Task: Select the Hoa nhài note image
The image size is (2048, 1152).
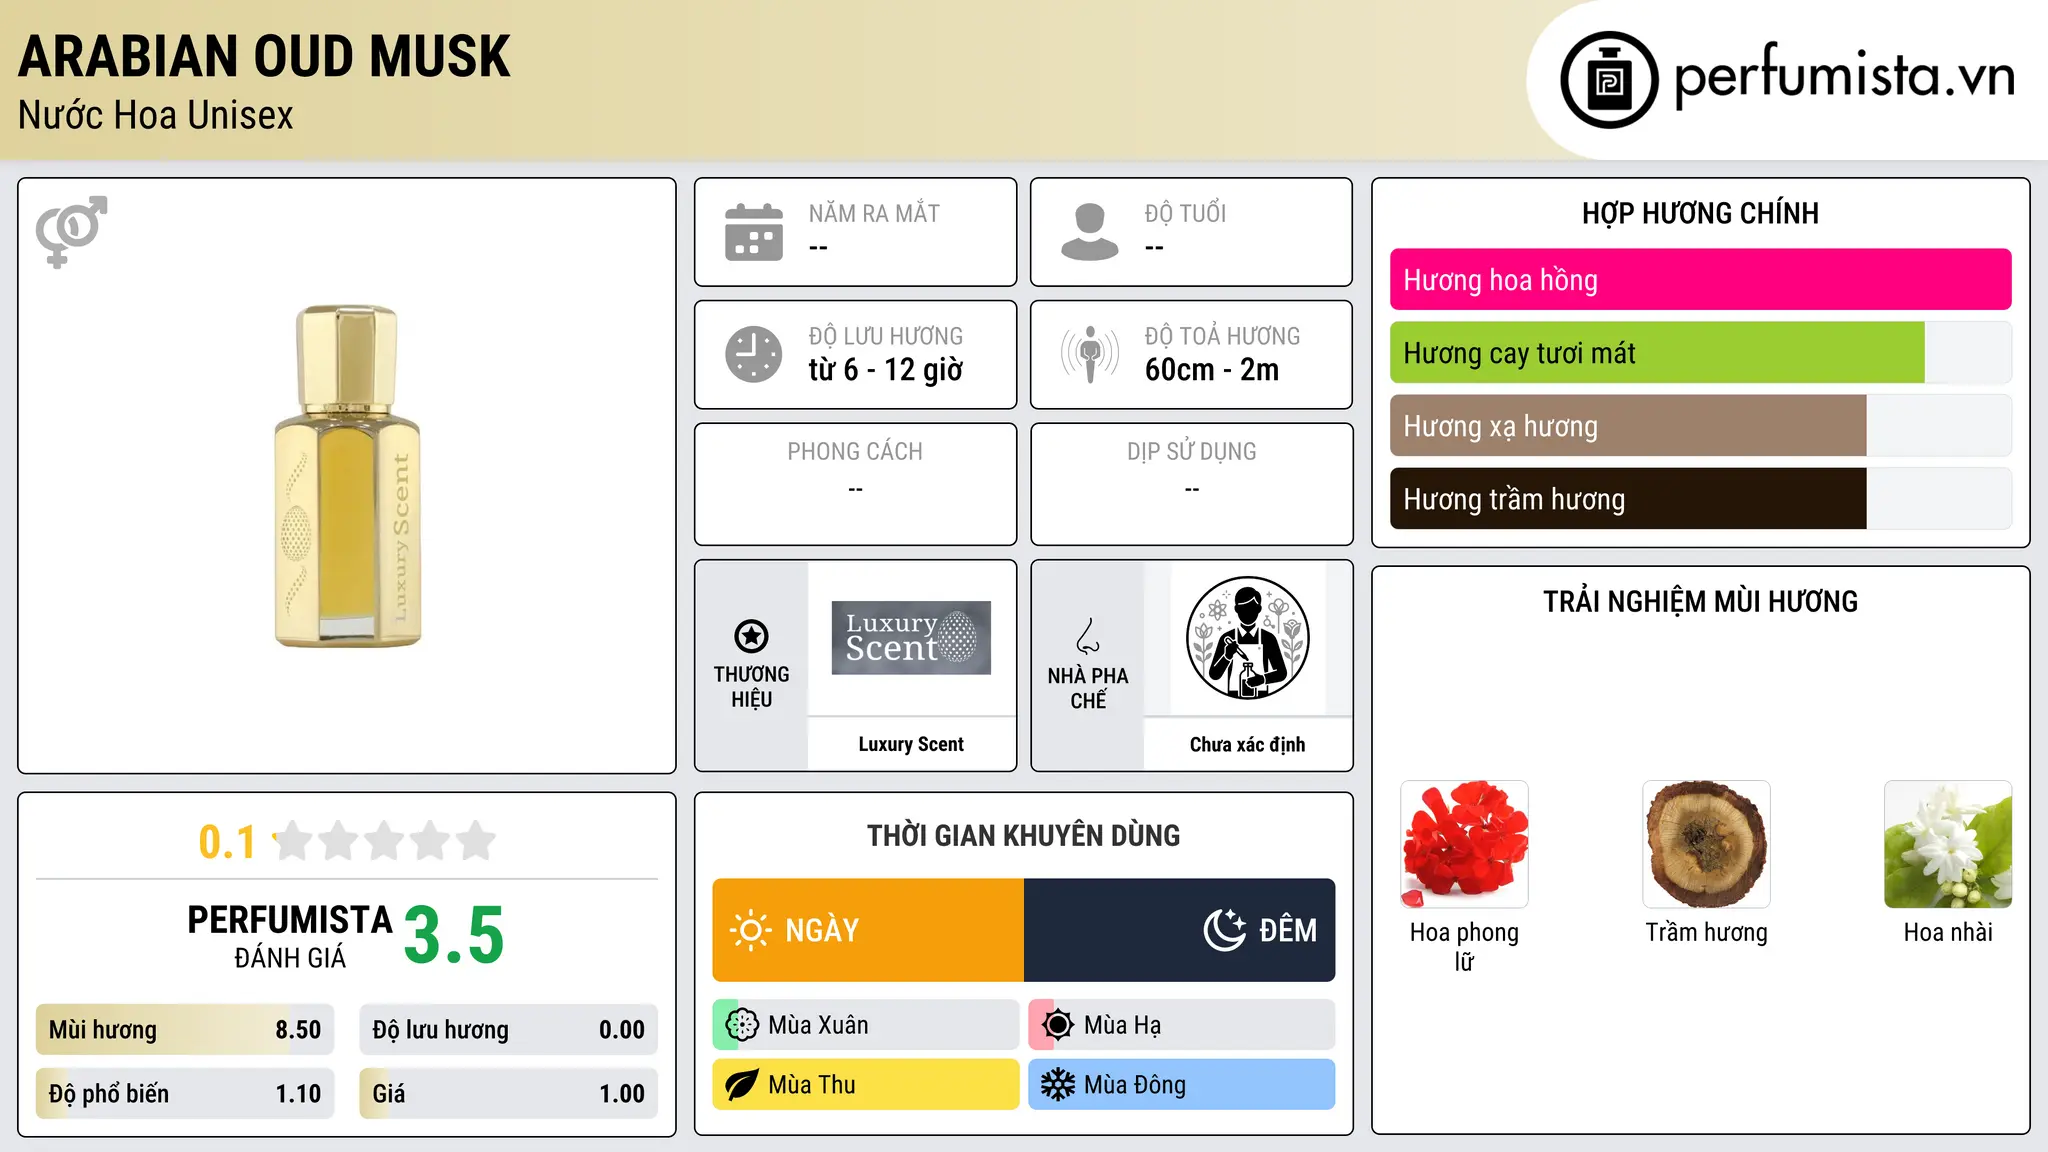Action: 1948,844
